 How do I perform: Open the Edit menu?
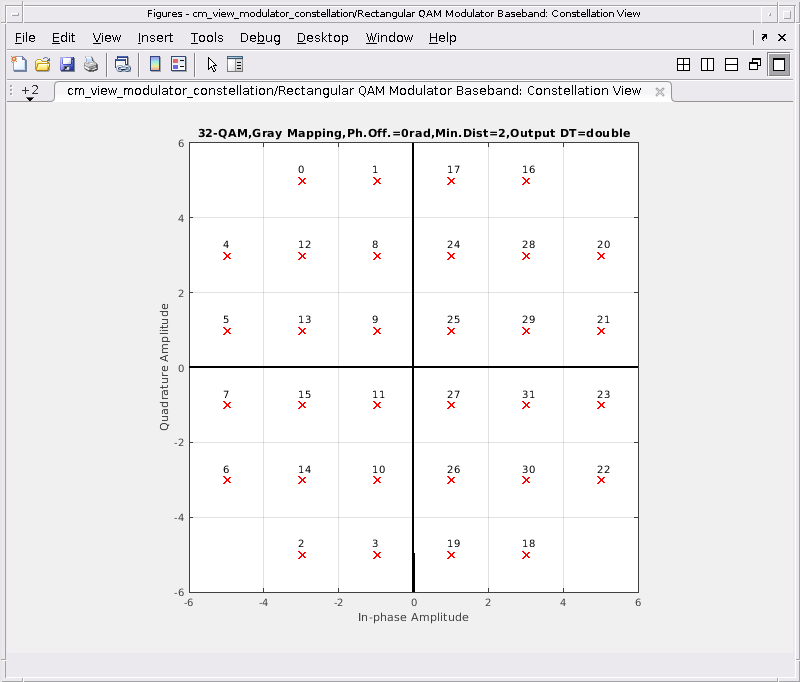click(x=63, y=38)
